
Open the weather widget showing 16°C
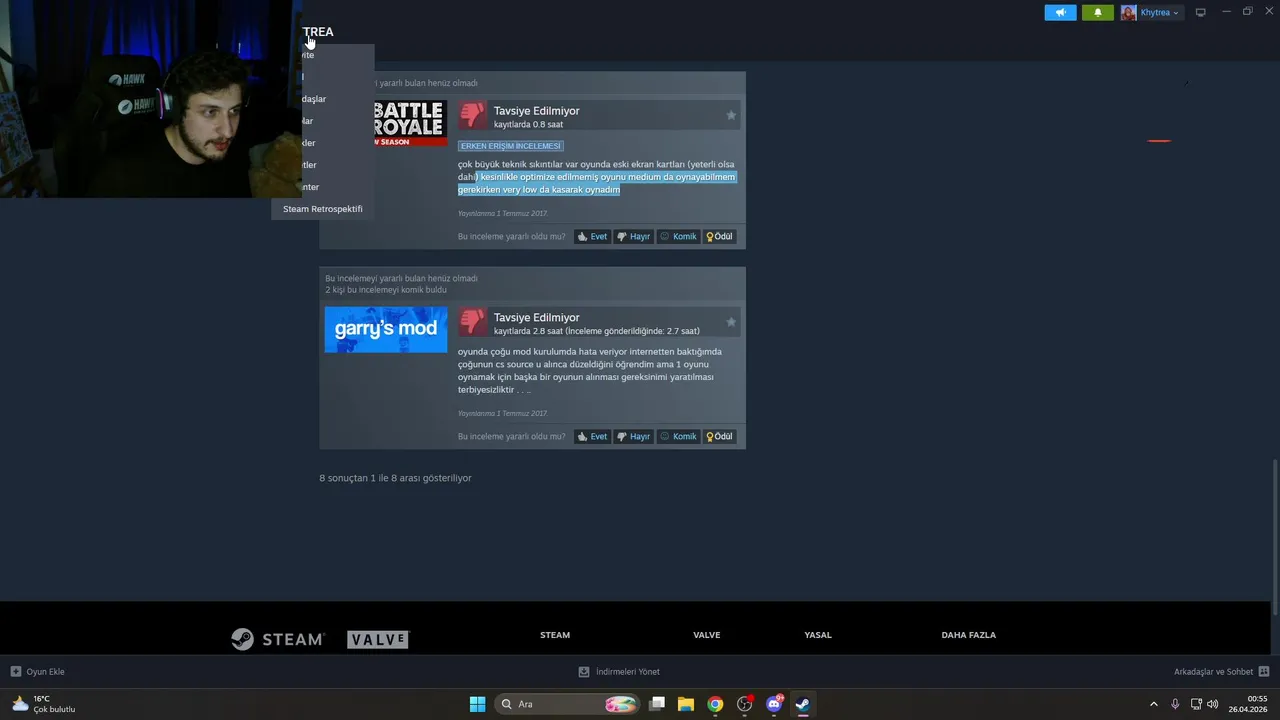pos(43,704)
